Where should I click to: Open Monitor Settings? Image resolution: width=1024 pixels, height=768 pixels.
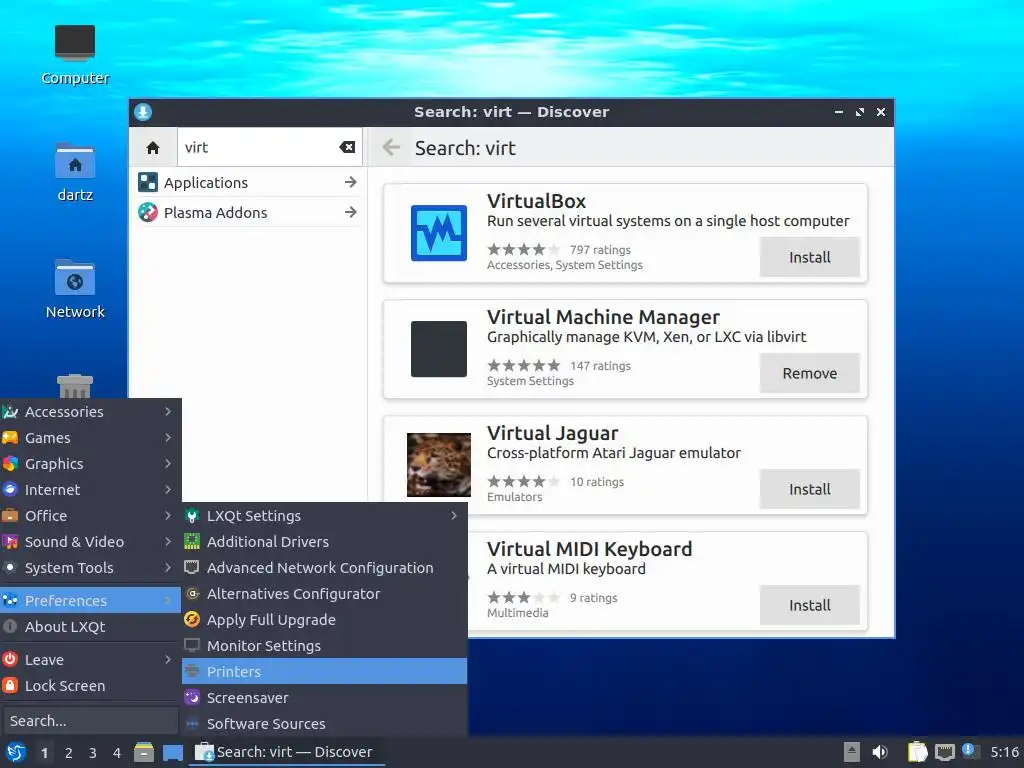point(325,646)
